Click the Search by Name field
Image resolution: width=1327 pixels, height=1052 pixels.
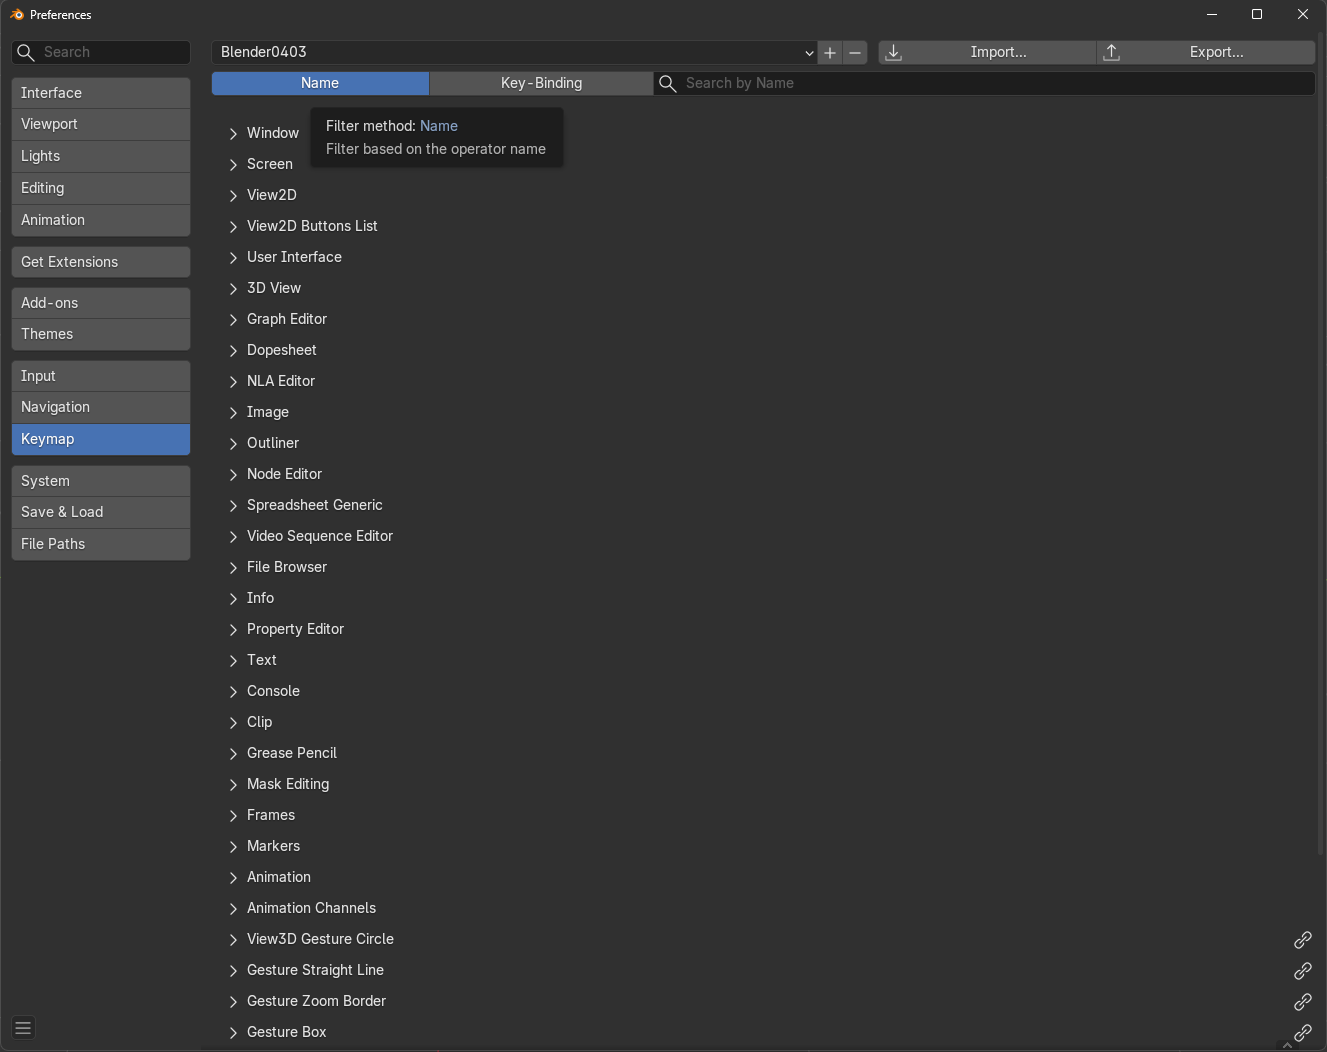click(x=984, y=83)
